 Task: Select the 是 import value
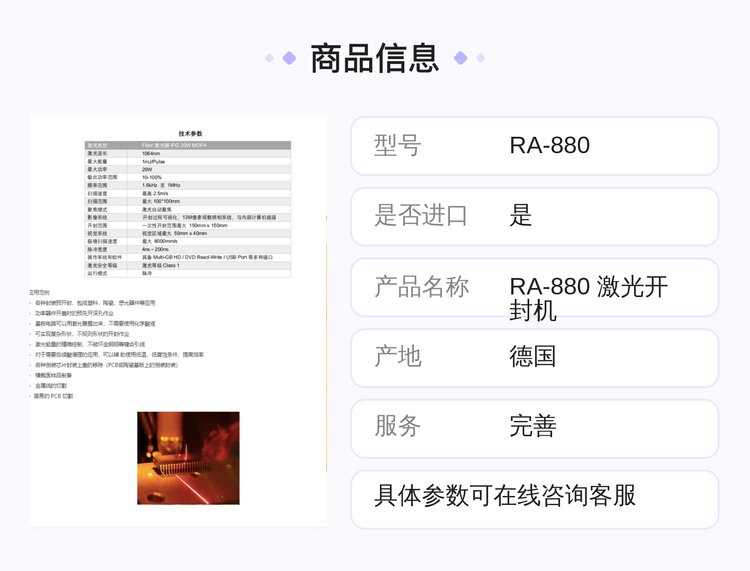pos(521,215)
